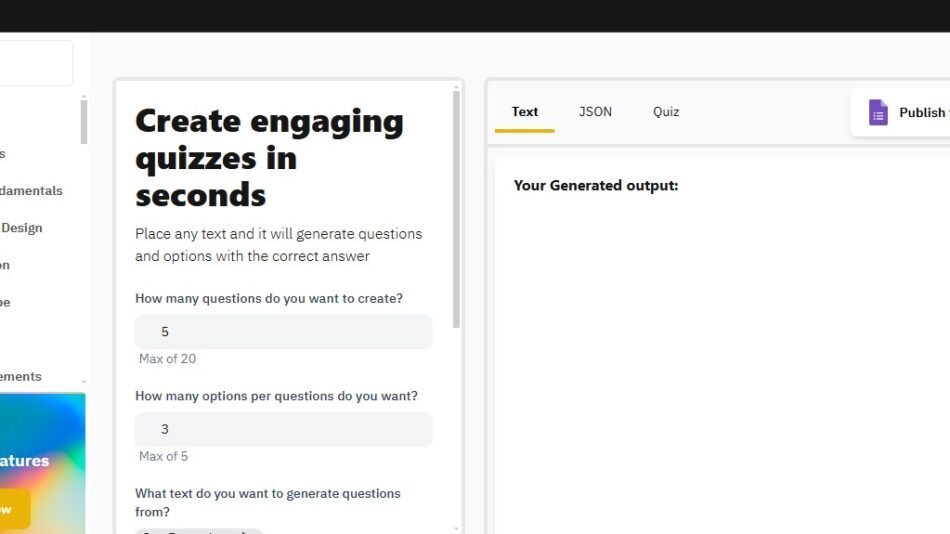950x534 pixels.
Task: Click the white box above the sidebar
Action: pos(36,63)
